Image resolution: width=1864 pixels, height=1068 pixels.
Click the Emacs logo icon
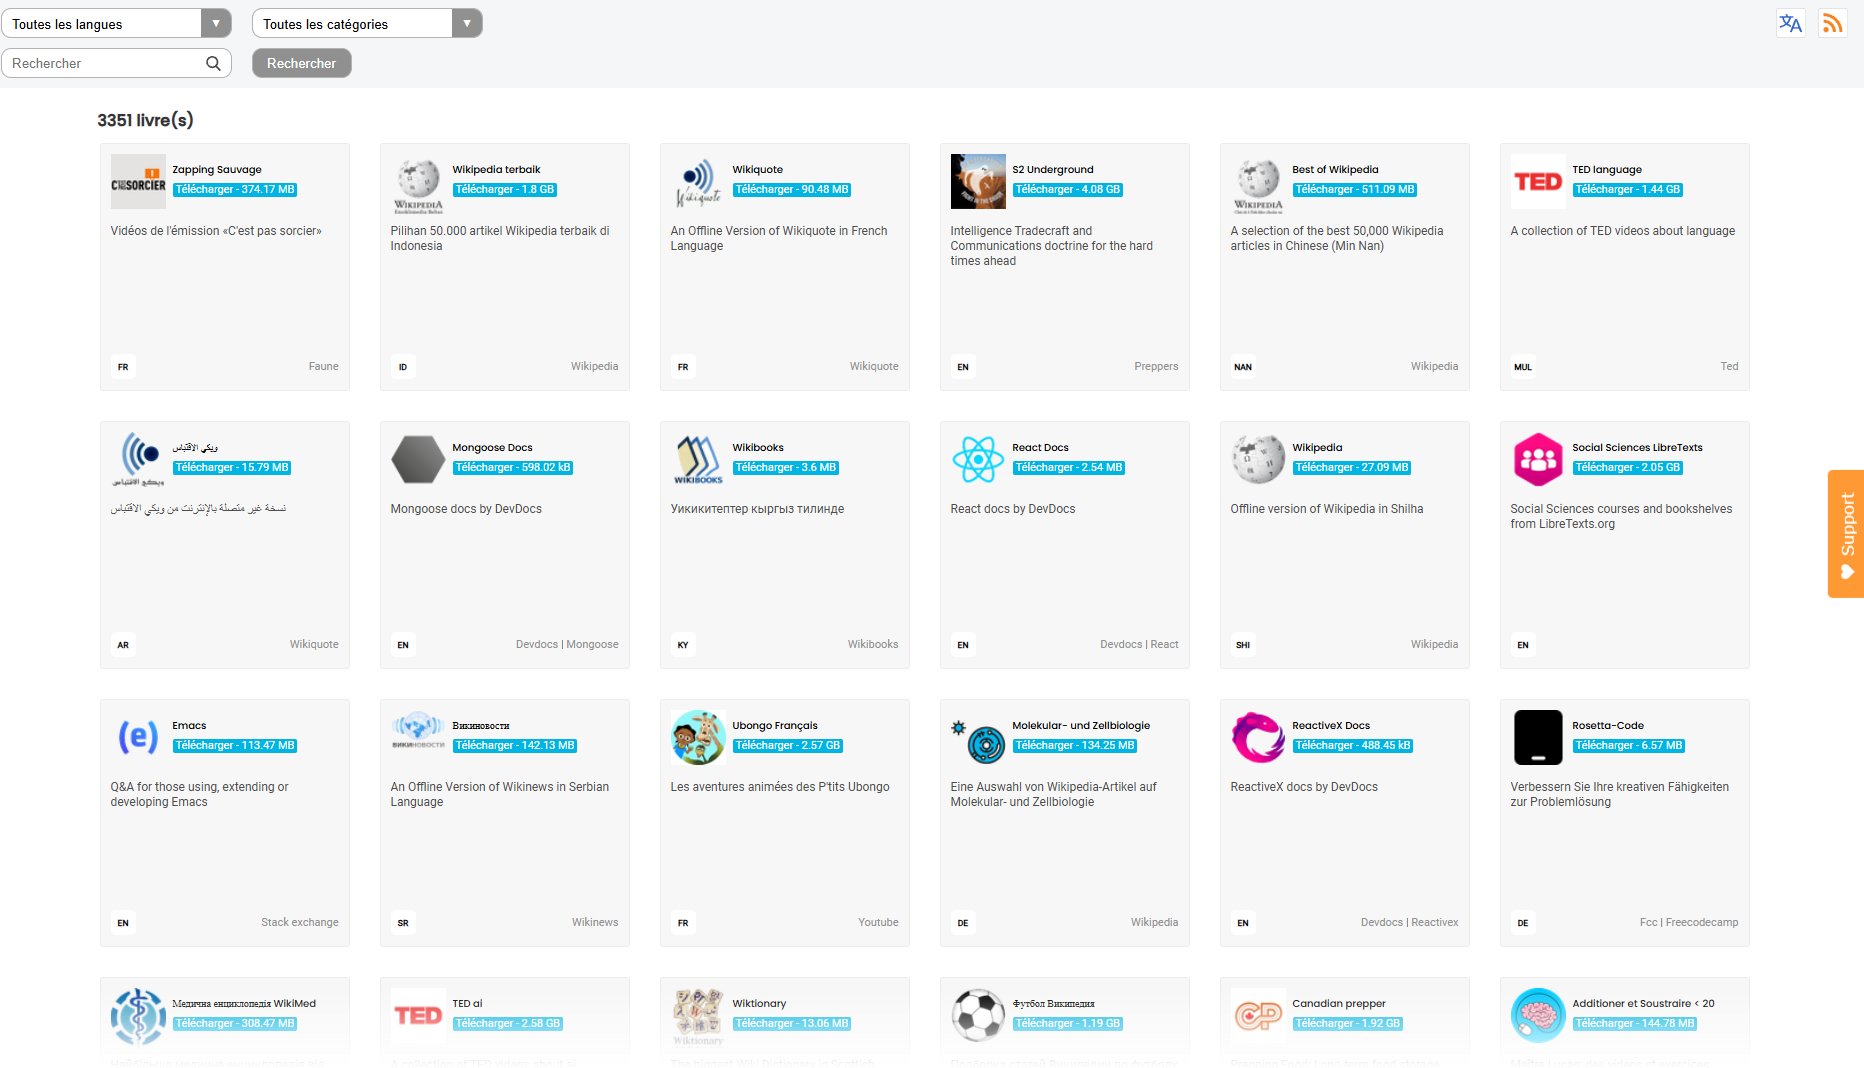138,738
